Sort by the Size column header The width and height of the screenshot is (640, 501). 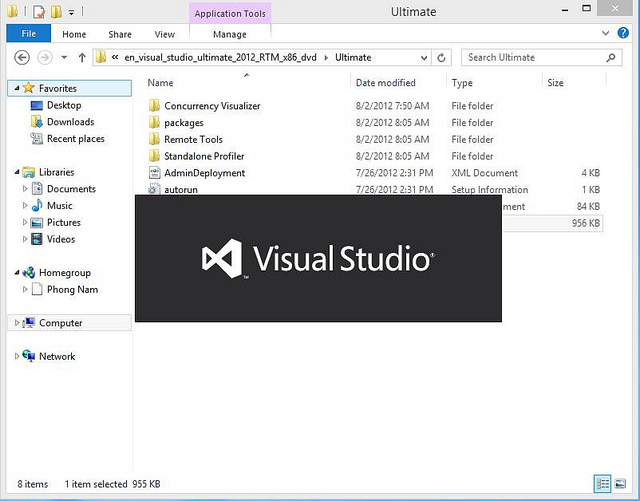pyautogui.click(x=555, y=83)
